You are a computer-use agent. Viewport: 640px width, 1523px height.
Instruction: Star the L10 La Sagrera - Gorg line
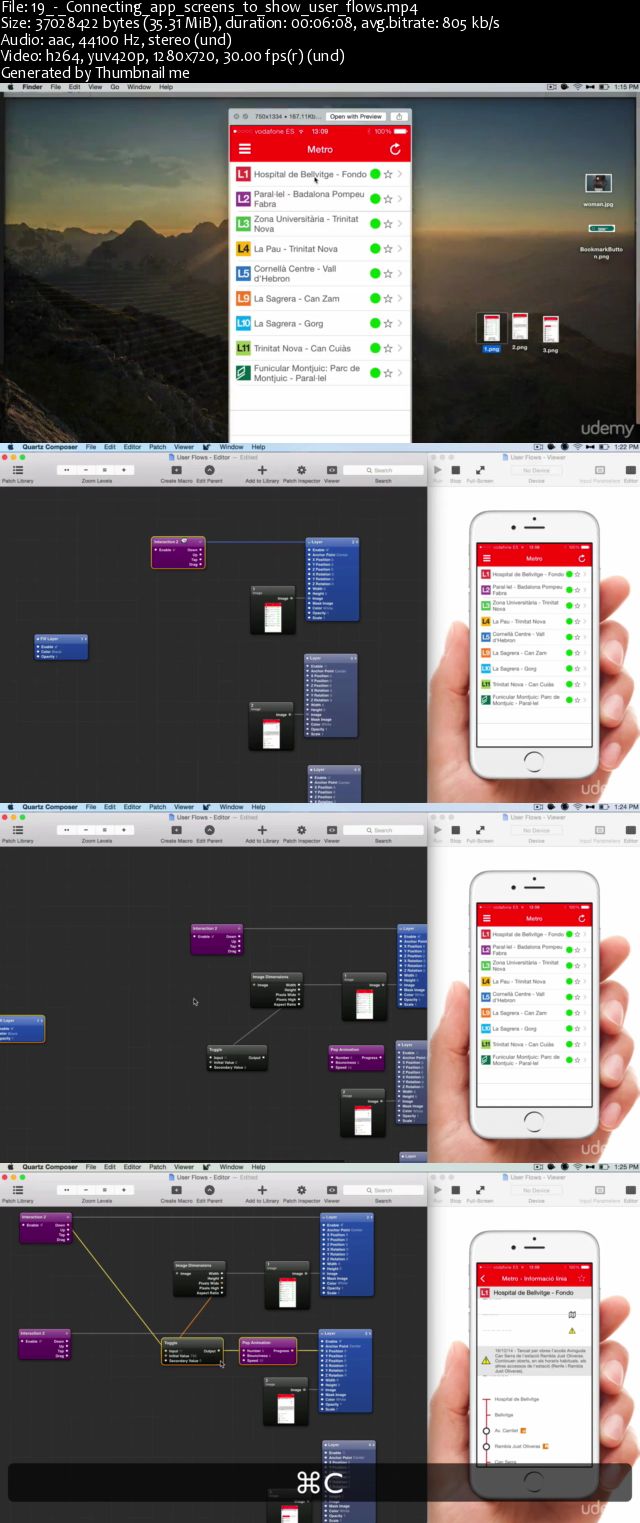pyautogui.click(x=388, y=324)
